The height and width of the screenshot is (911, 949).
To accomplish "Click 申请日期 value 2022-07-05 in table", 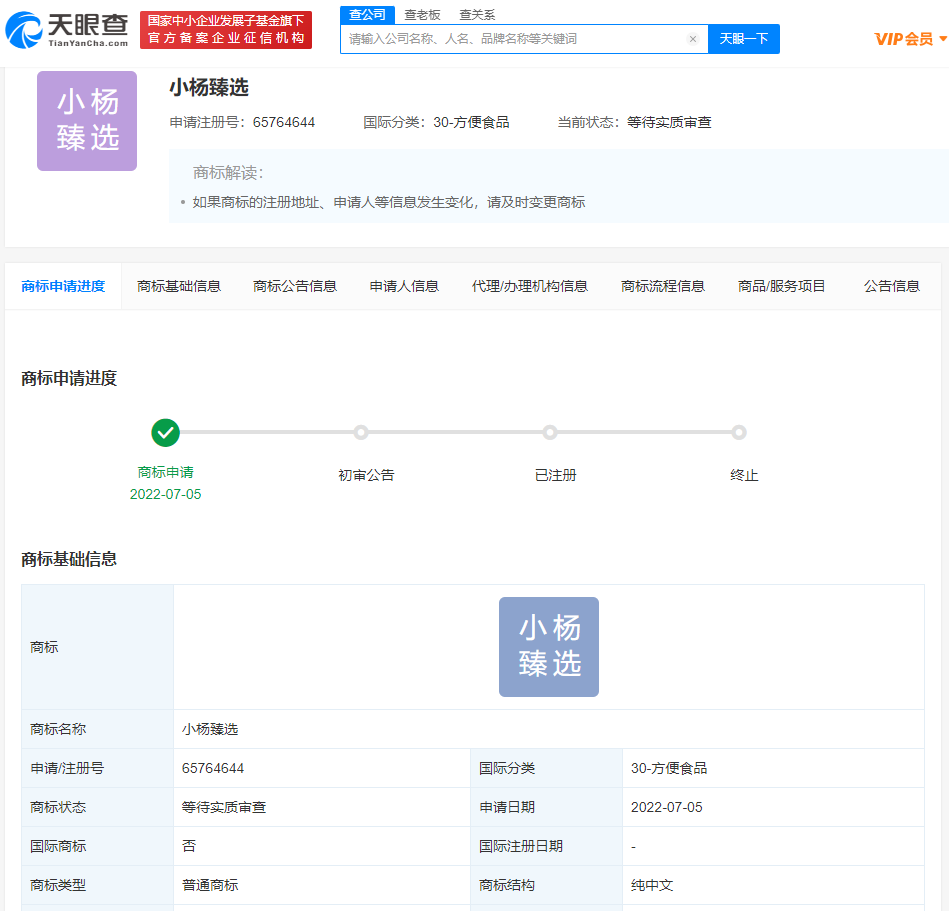I will 666,807.
